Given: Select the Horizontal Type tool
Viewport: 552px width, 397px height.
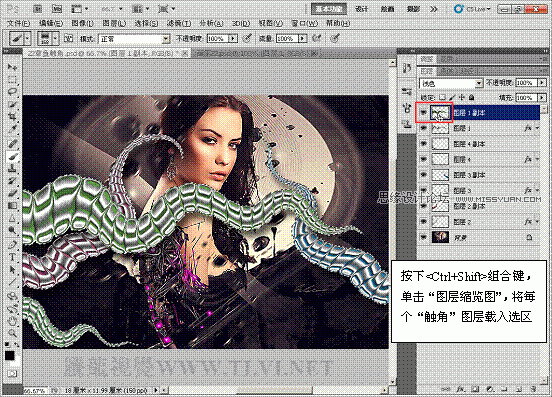Looking at the screenshot, I should click(12, 257).
